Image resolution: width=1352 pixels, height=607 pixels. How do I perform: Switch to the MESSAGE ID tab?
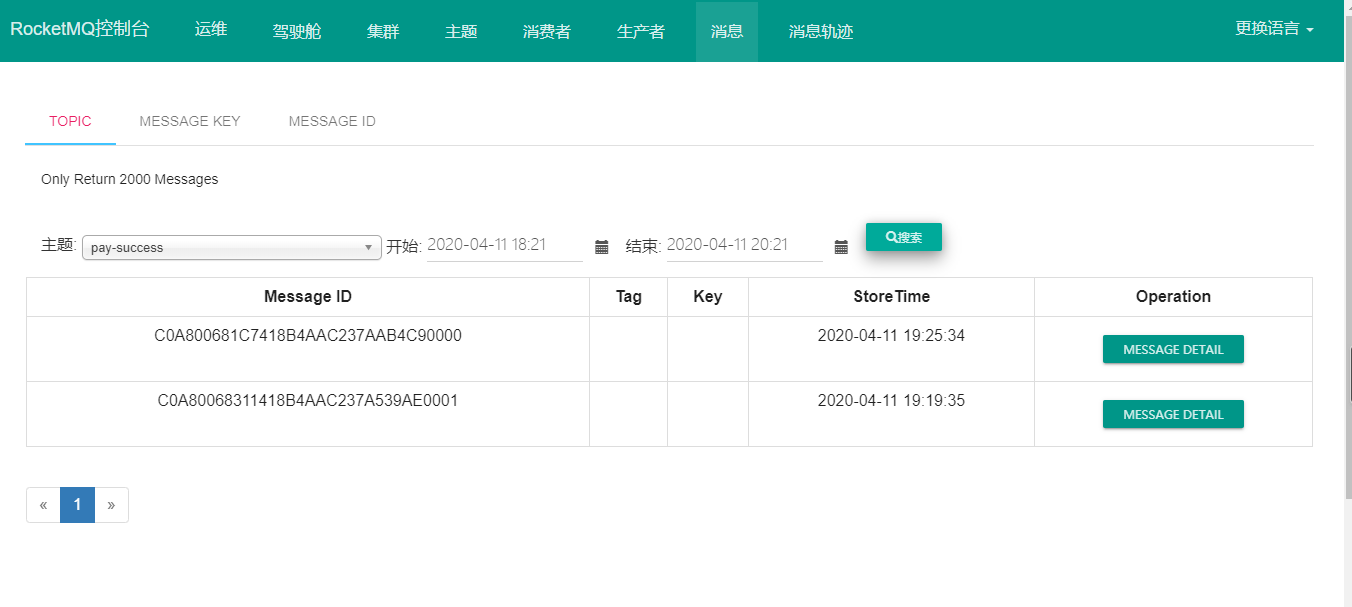point(332,121)
